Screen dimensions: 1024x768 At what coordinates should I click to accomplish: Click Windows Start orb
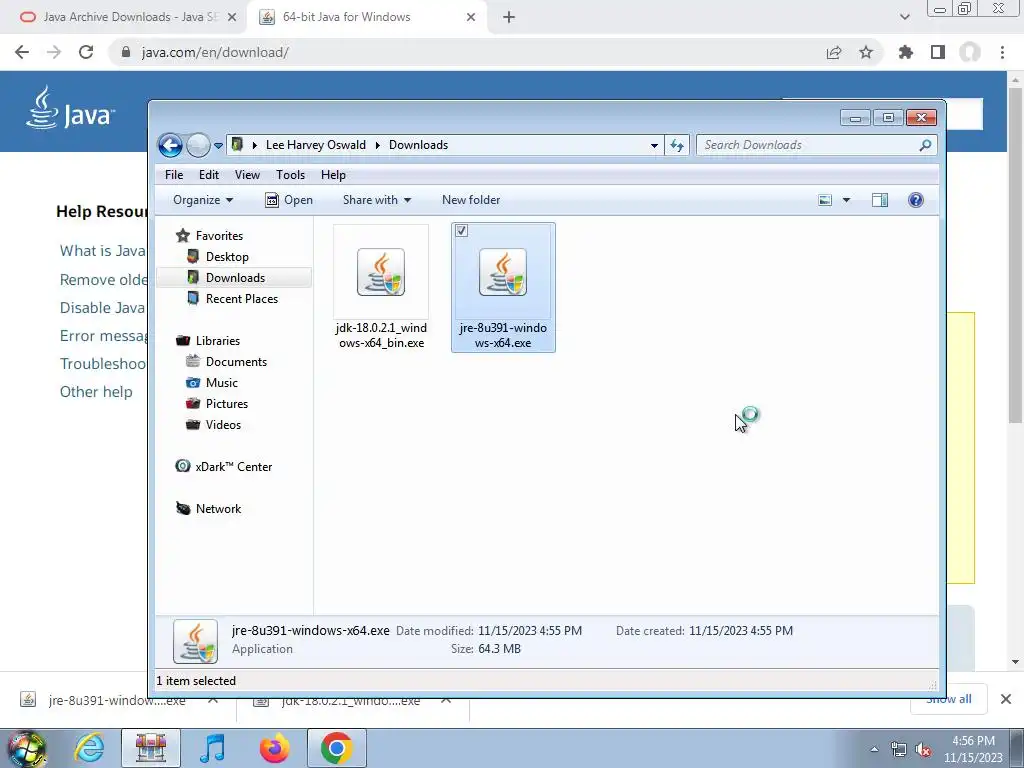click(x=27, y=748)
